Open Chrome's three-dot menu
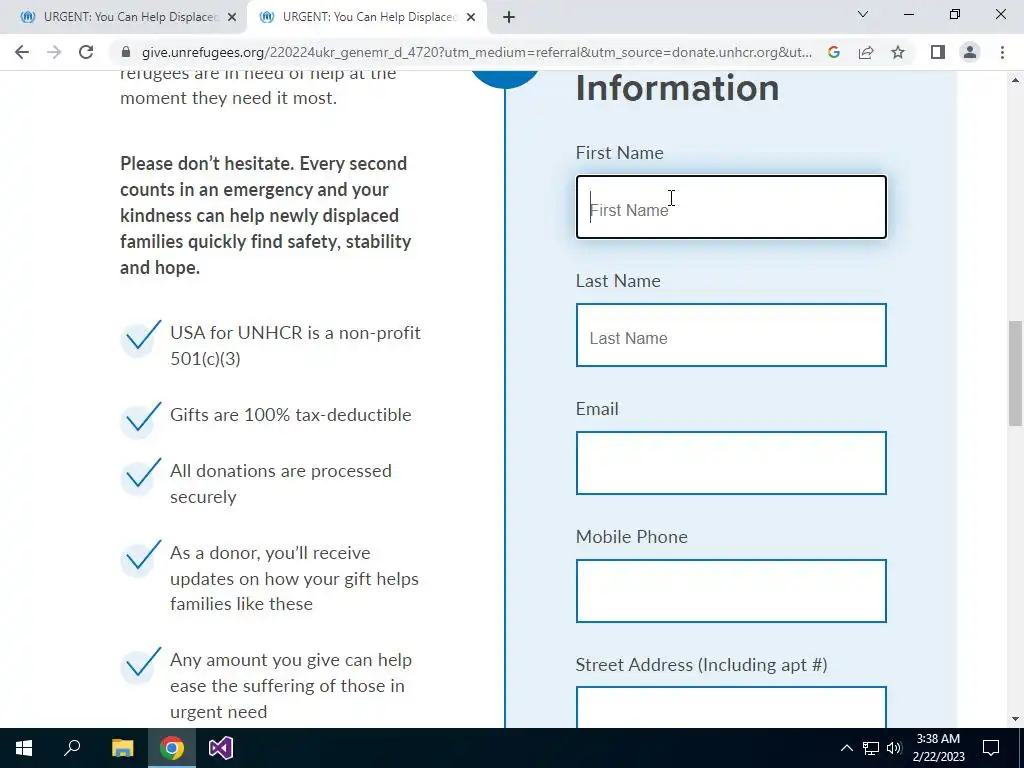This screenshot has height=768, width=1024. tap(1002, 52)
